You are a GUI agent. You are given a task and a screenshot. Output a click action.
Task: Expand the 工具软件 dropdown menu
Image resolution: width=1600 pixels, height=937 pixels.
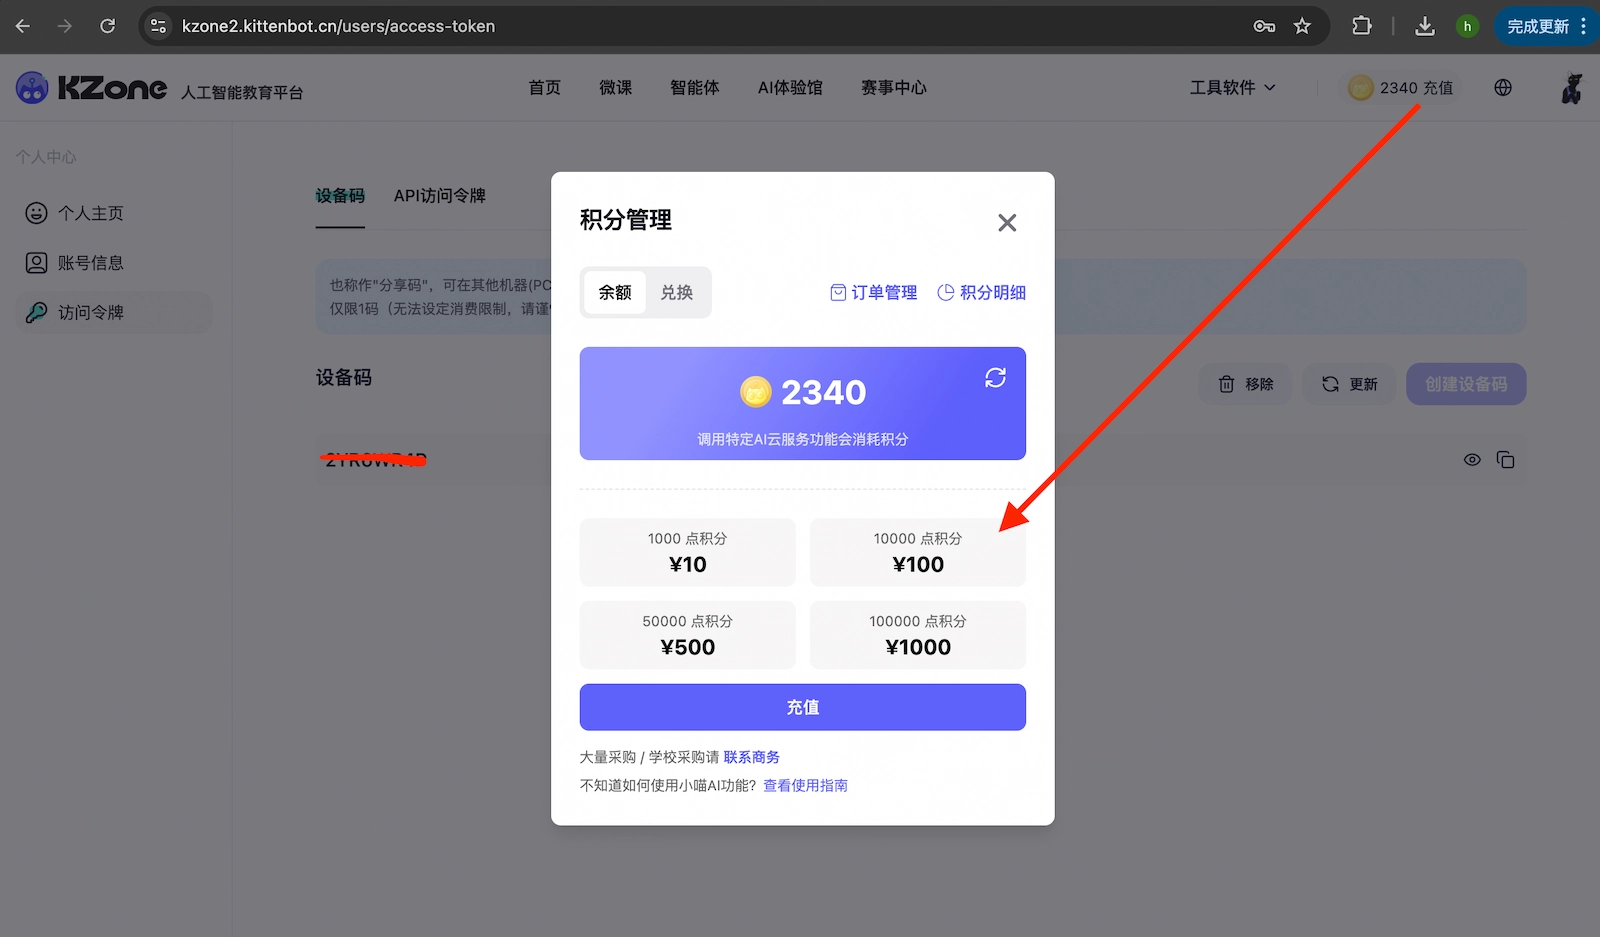(1232, 88)
